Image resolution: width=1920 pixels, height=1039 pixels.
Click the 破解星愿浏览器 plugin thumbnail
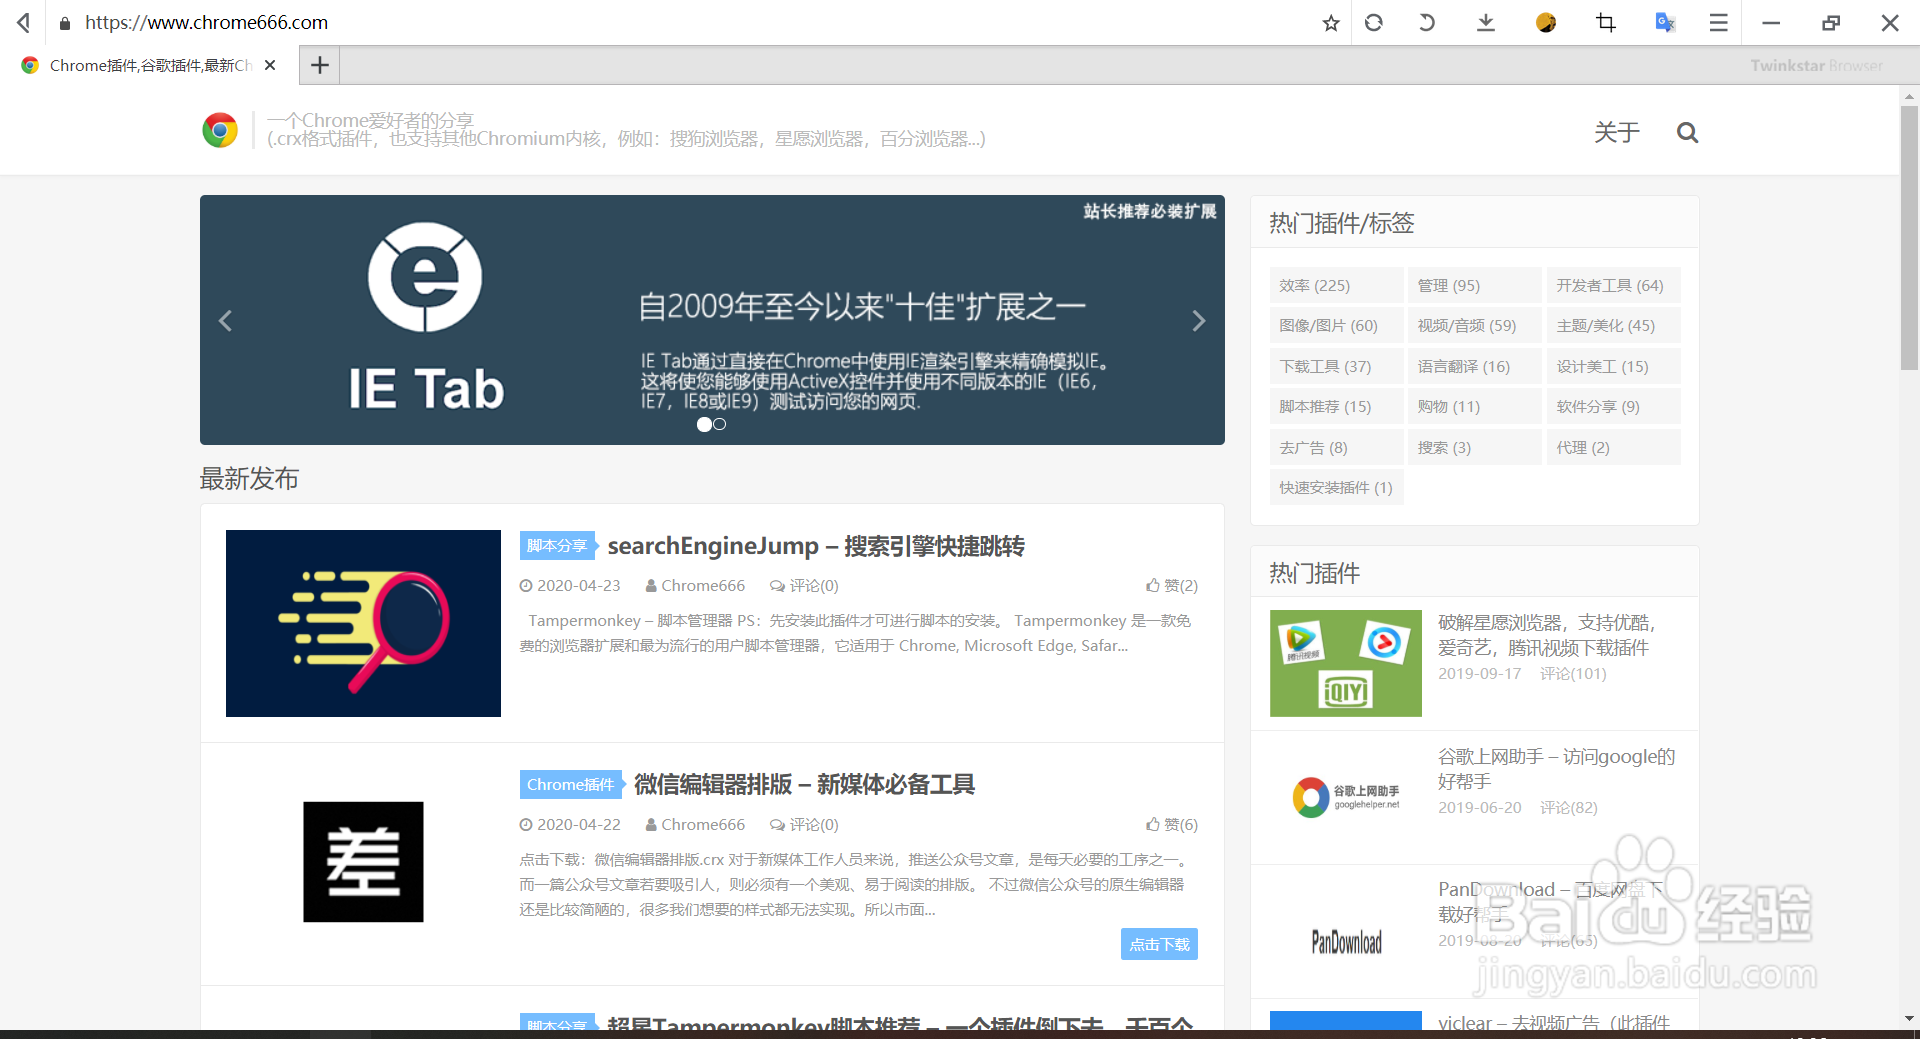click(x=1346, y=663)
